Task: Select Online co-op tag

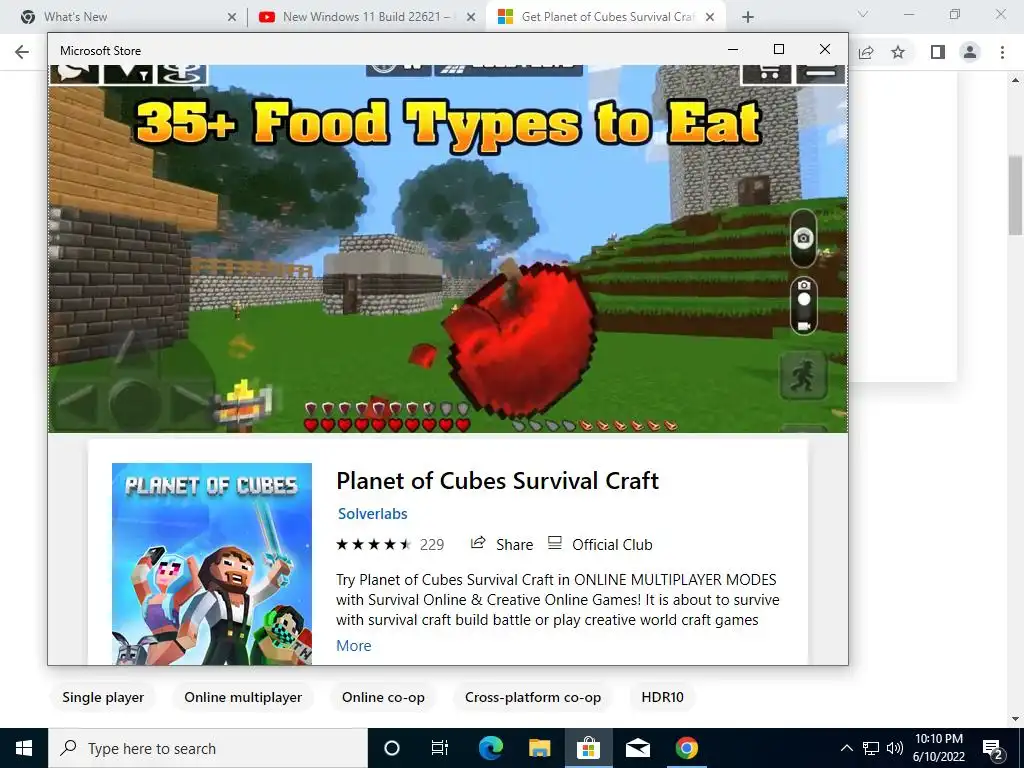Action: [383, 697]
